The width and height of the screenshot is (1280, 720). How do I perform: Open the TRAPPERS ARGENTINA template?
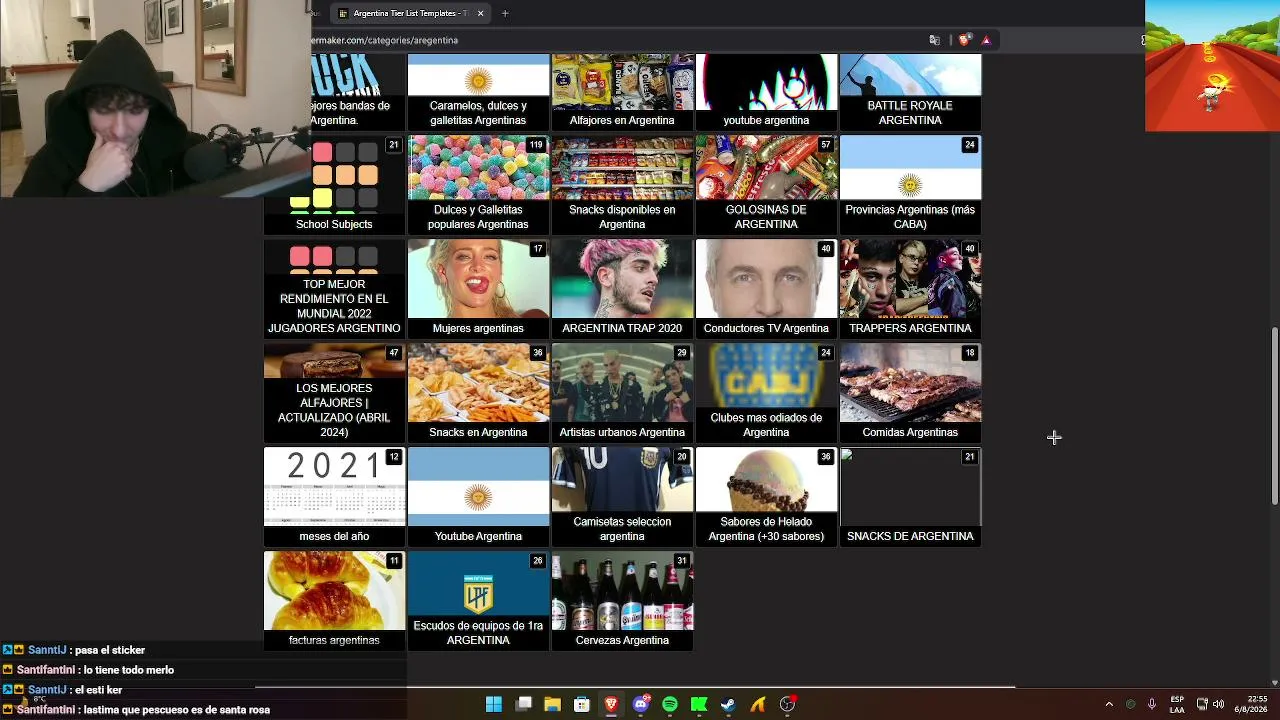click(x=910, y=288)
